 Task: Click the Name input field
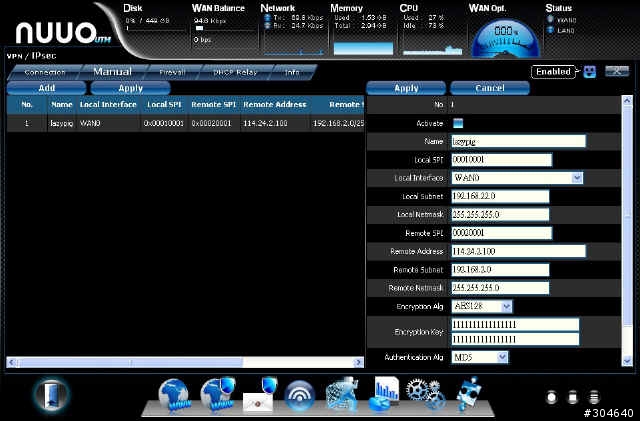pyautogui.click(x=518, y=141)
